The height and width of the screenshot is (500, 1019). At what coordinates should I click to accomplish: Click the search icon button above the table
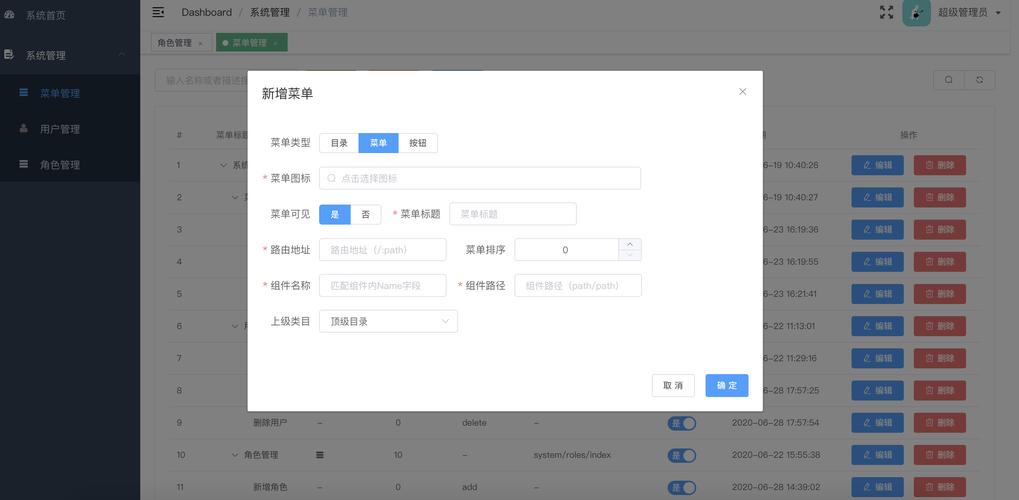pos(949,80)
